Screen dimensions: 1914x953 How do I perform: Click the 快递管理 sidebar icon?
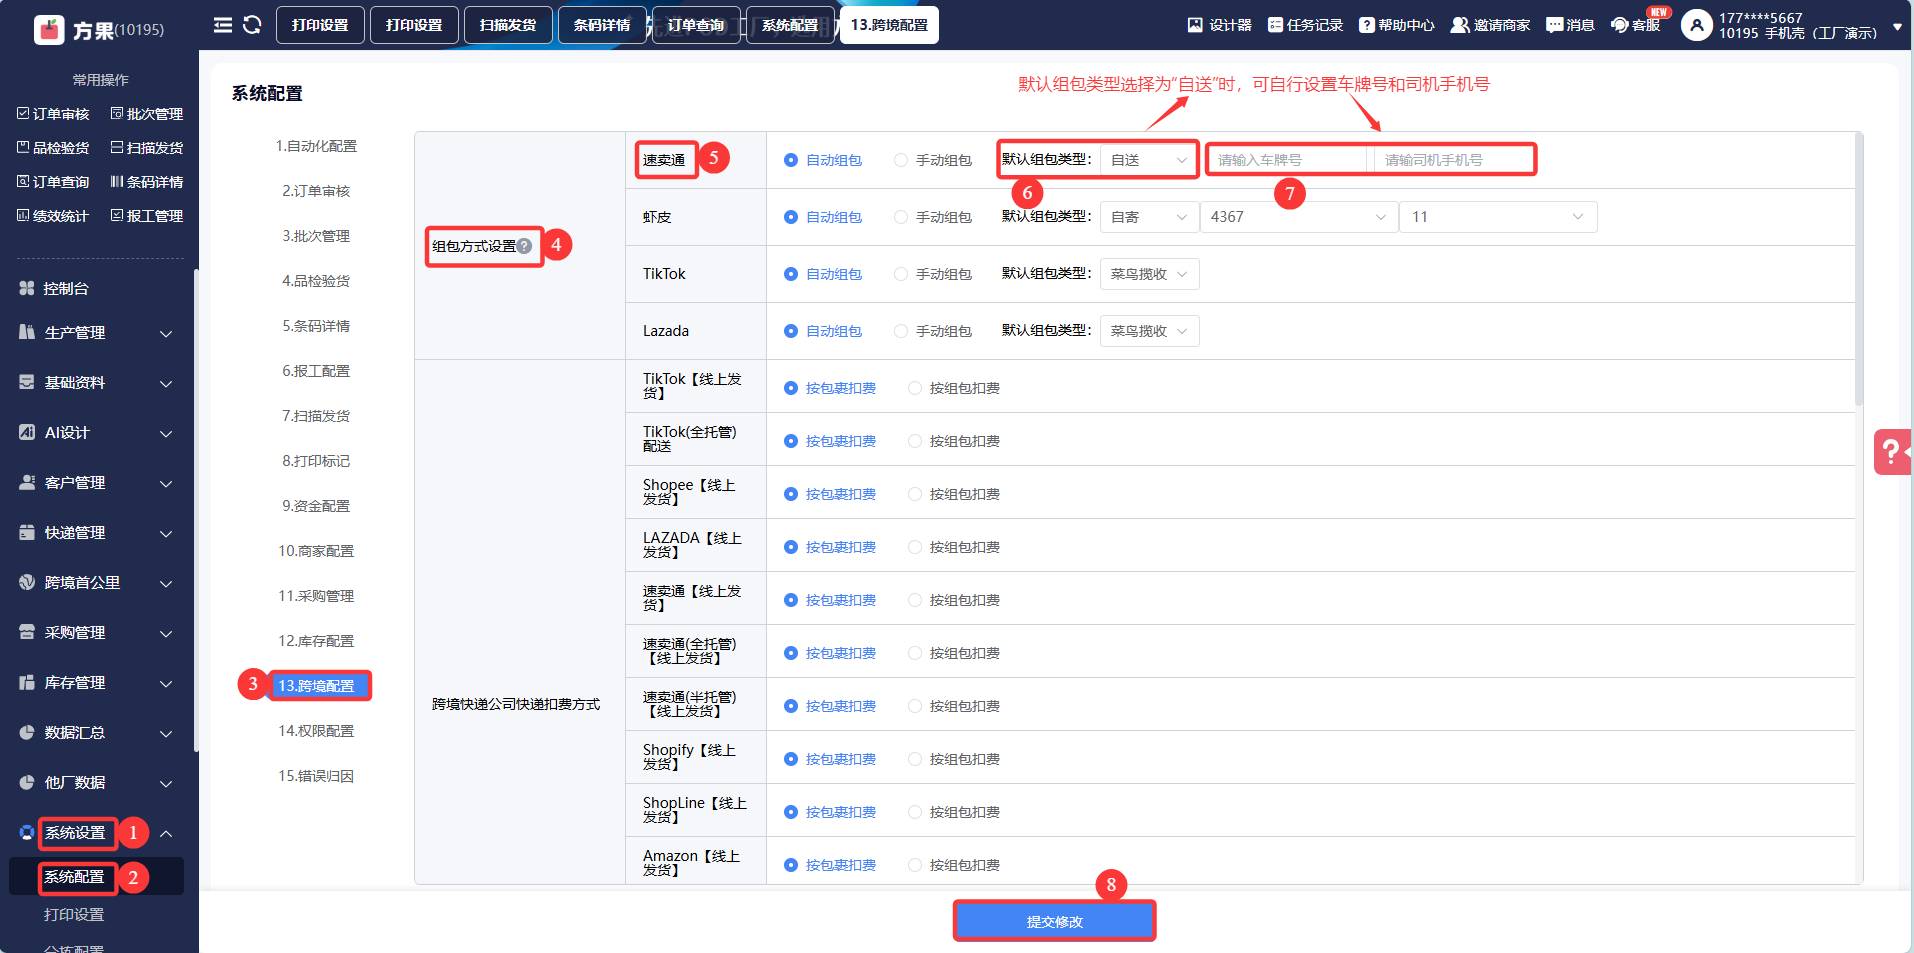27,532
